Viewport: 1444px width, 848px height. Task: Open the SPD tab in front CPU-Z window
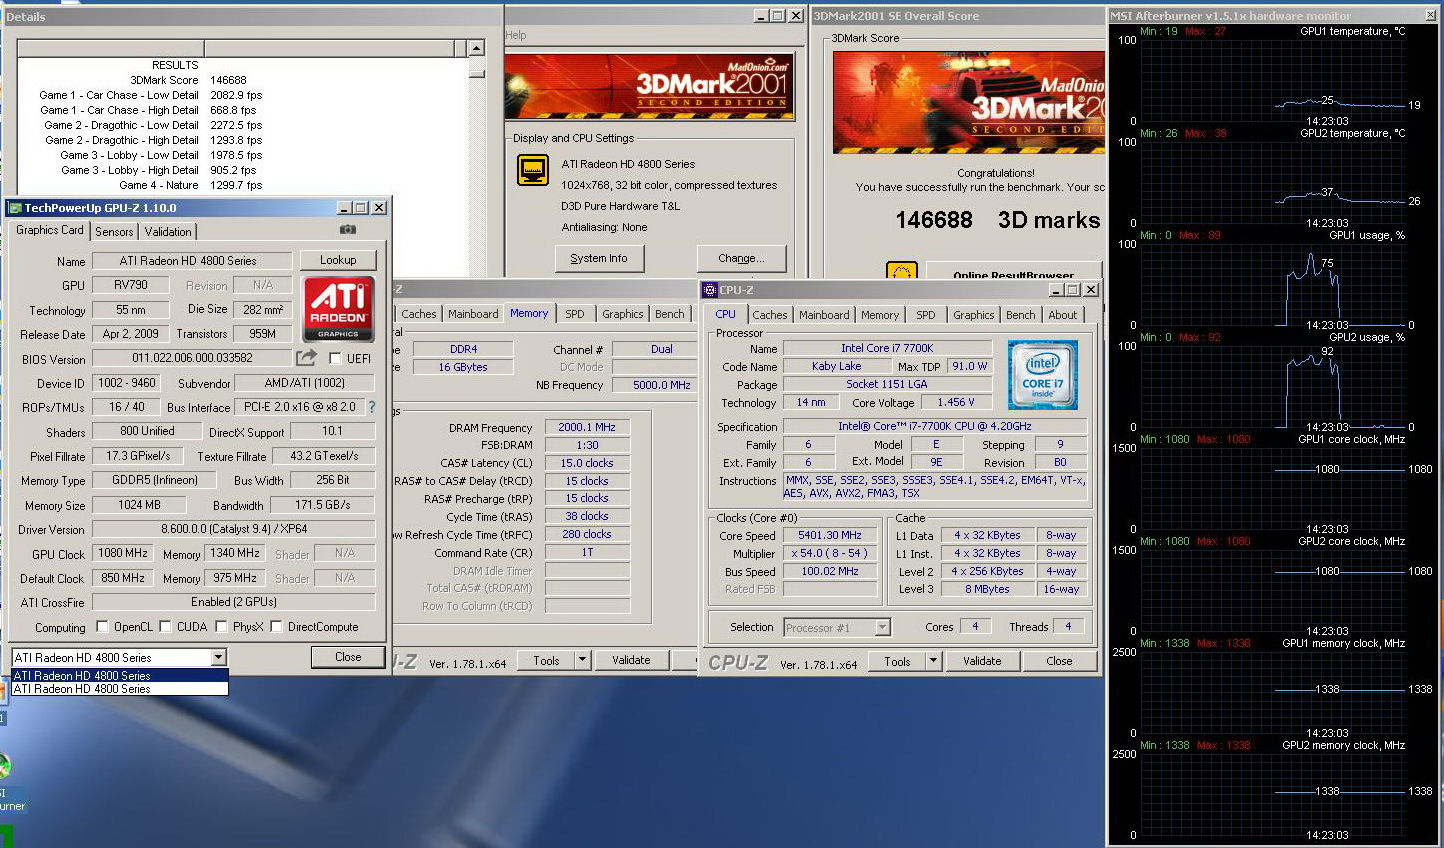926,315
